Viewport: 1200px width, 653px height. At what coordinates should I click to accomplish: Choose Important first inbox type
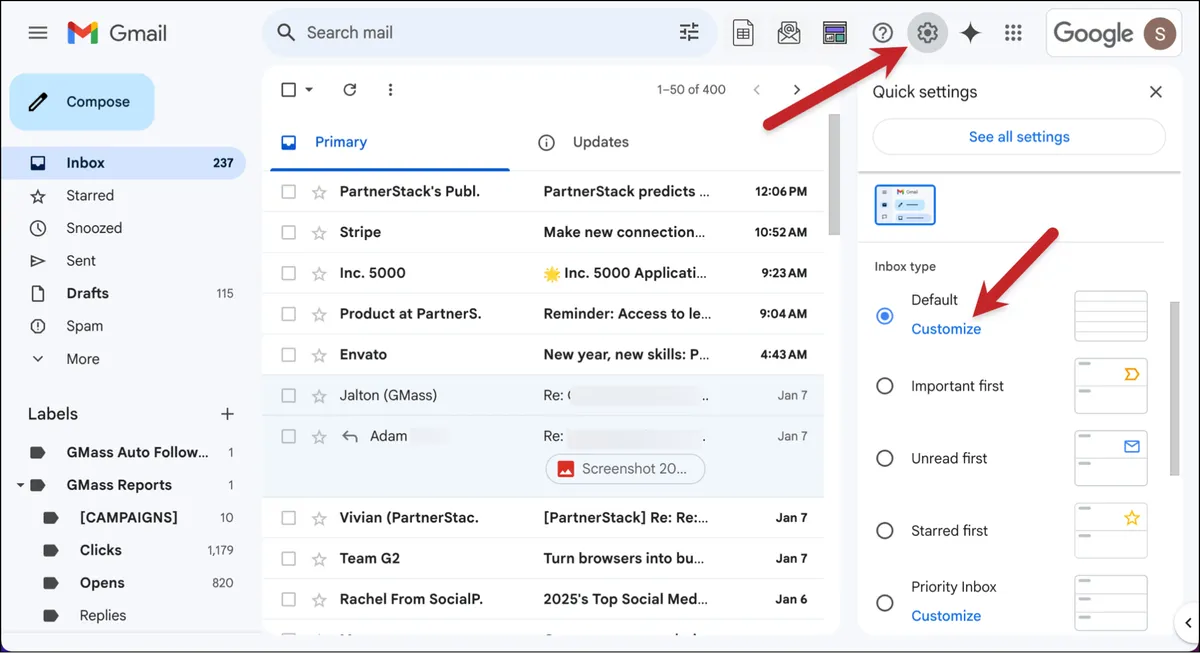(884, 386)
